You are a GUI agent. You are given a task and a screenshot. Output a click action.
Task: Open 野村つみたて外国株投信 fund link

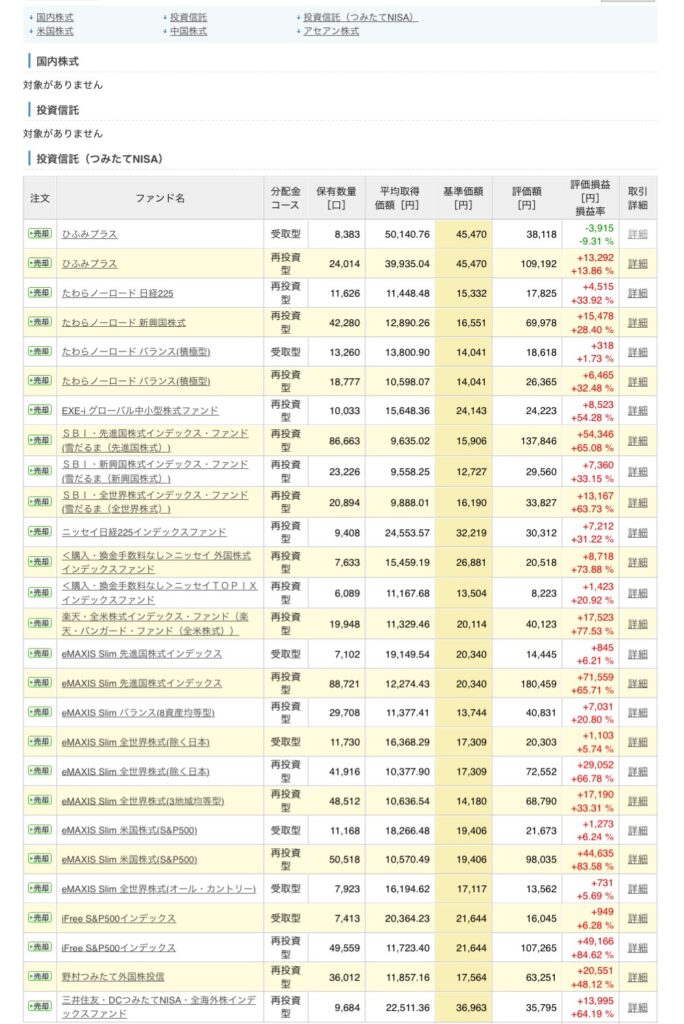pos(113,977)
